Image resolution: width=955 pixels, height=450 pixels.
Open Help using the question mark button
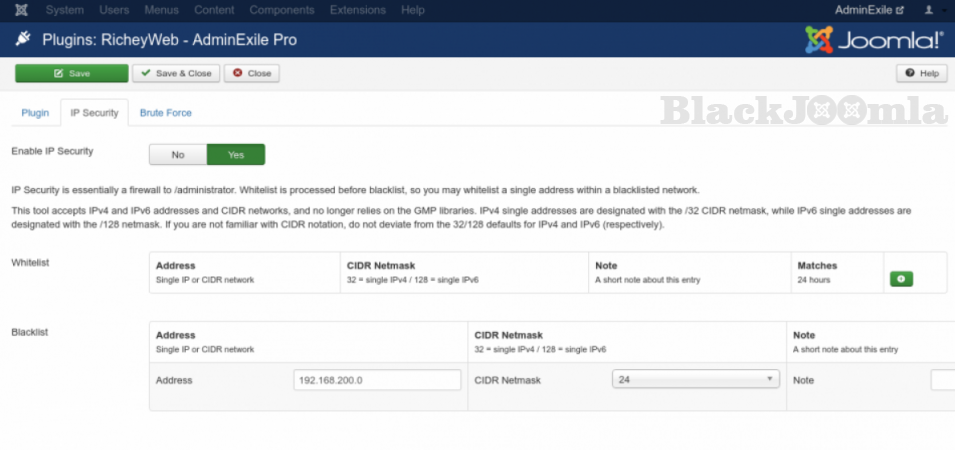(921, 73)
